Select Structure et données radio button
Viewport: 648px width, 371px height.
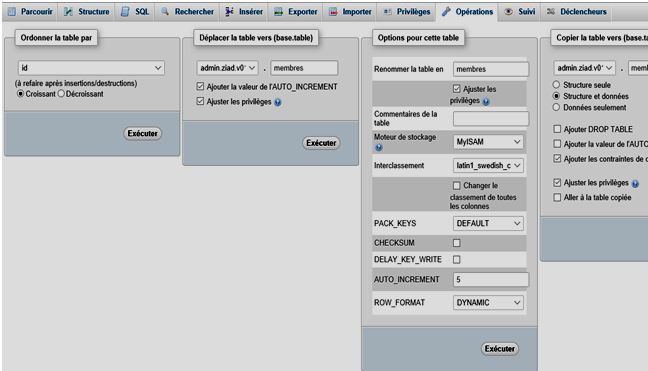556,96
